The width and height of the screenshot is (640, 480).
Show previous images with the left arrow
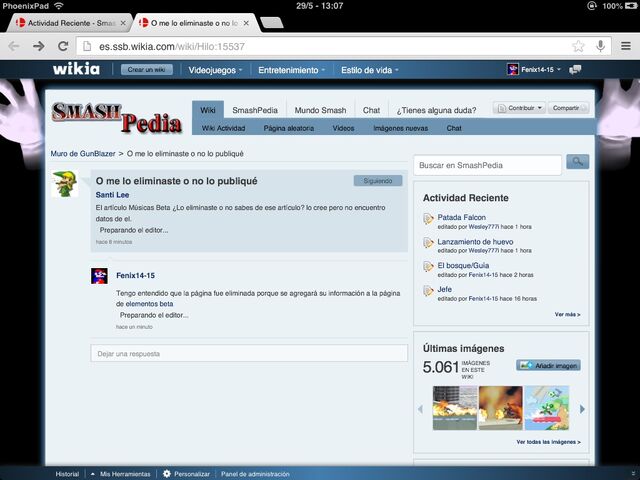pos(420,409)
